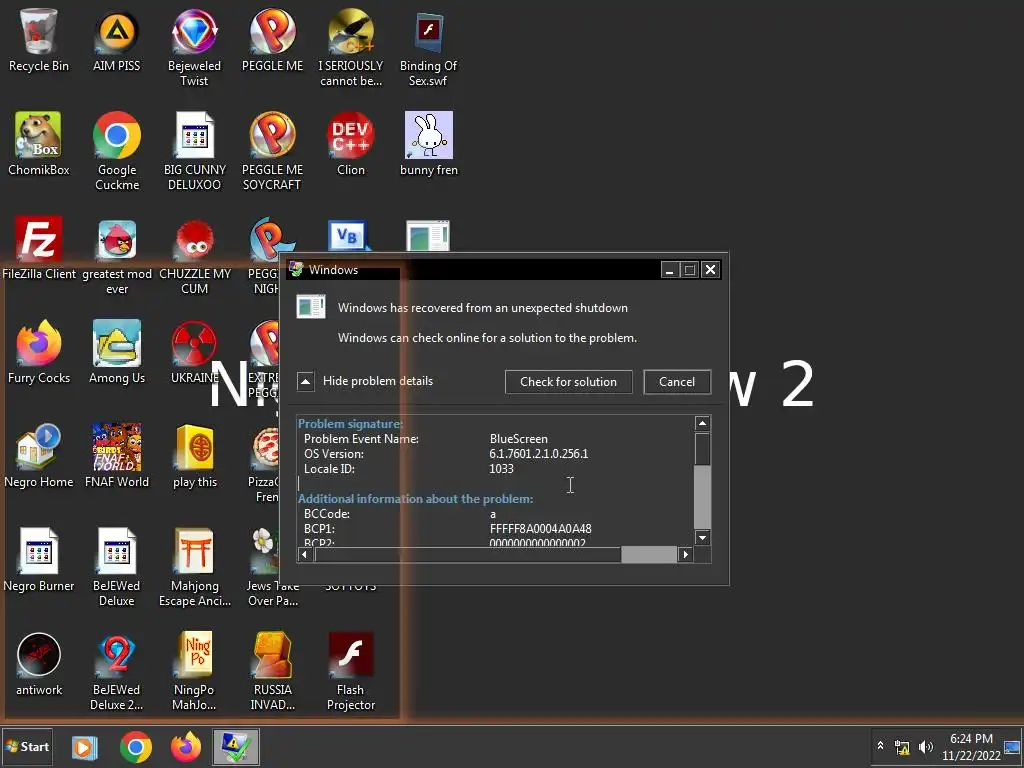1024x768 pixels.
Task: Select the 'play this' mahjong tile icon
Action: tap(195, 456)
